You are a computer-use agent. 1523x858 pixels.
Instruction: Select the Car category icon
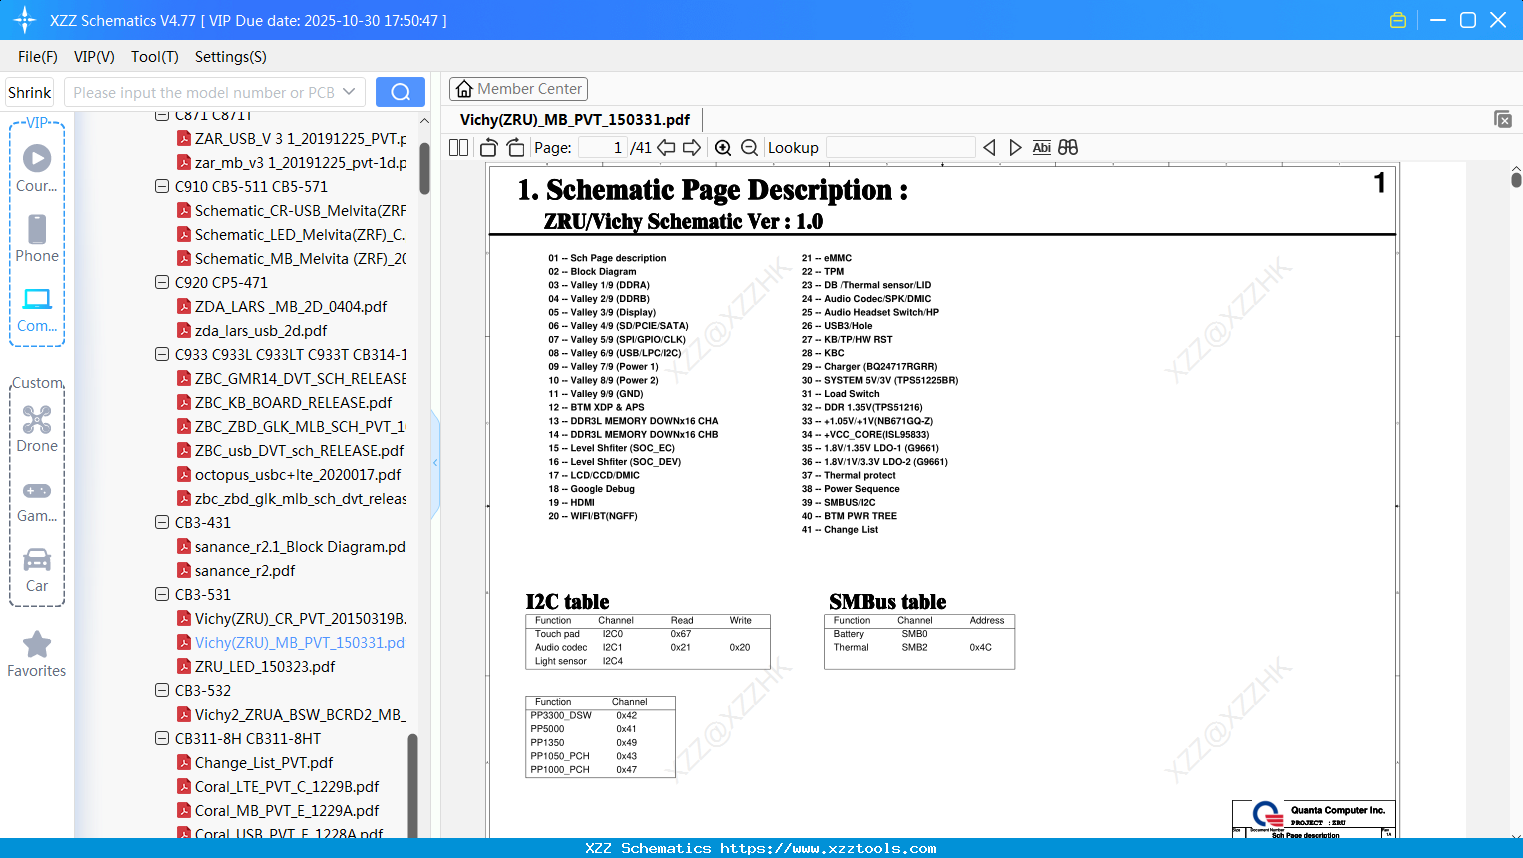37,570
